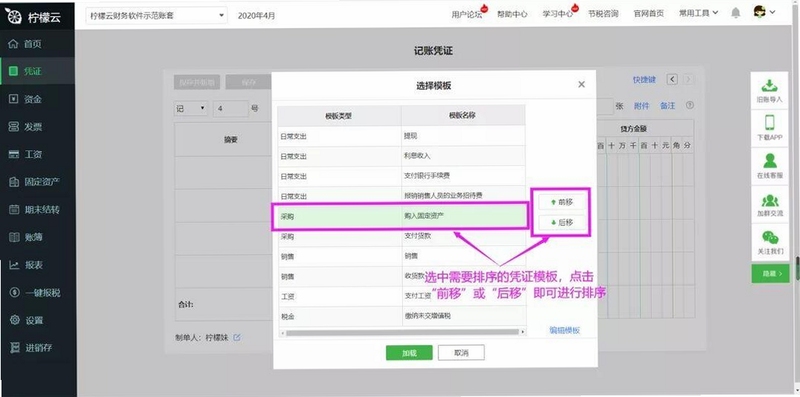Click the 模板类型 column header

(x=339, y=116)
